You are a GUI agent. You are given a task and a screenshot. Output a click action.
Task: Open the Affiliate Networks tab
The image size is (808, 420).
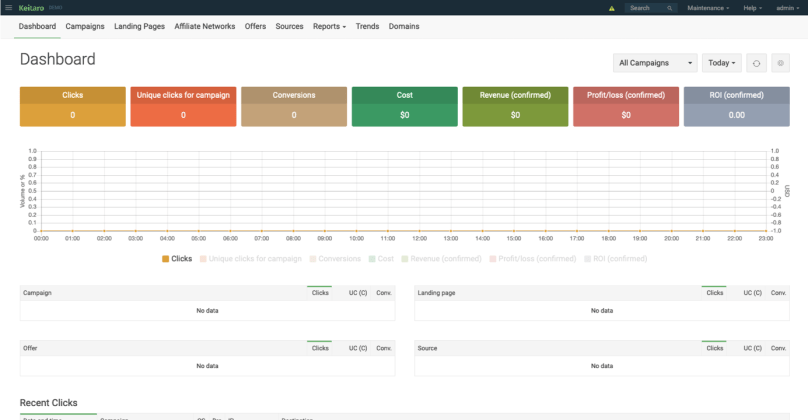[x=205, y=26]
